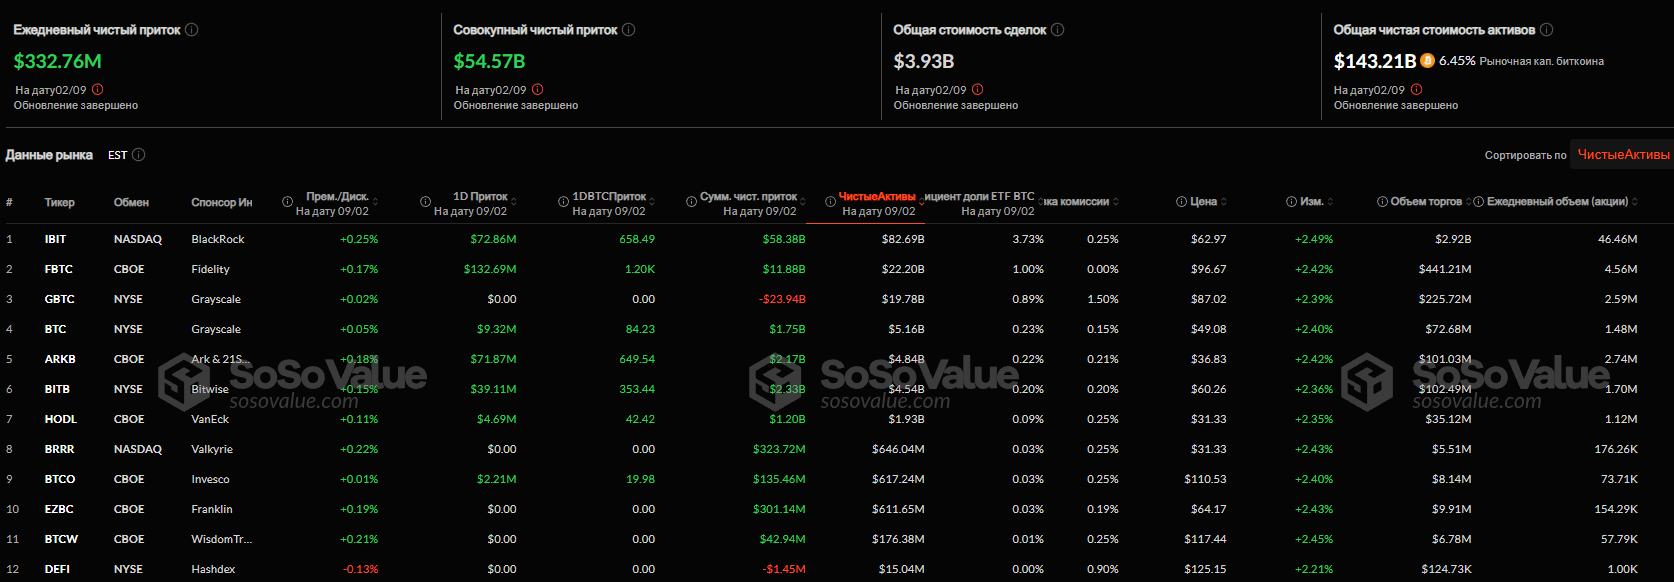Viewport: 1674px width, 582px height.
Task: Click info icon beside Ежедневный чистый приток
Action: [192, 30]
